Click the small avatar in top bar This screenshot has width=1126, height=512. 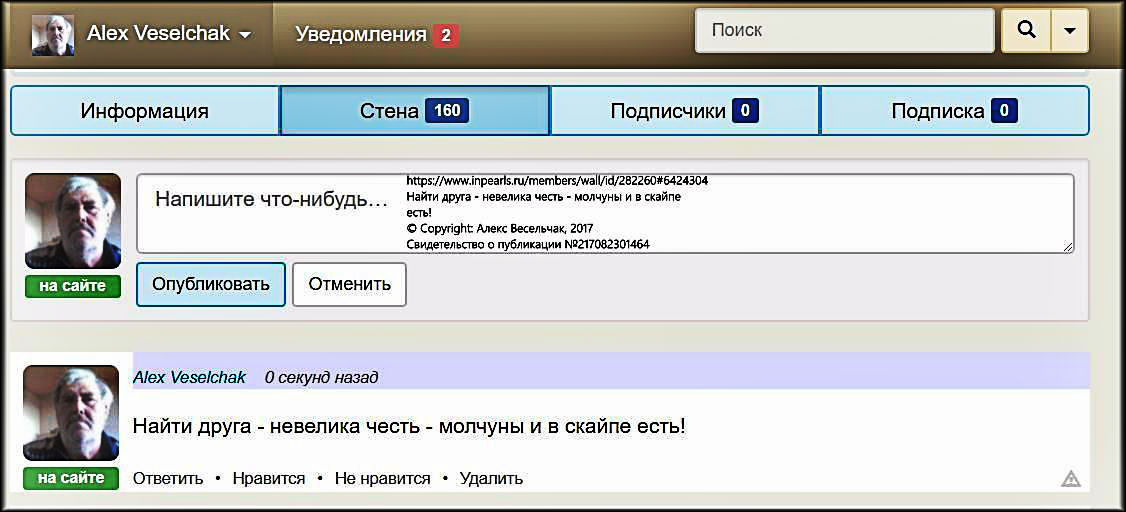coord(52,35)
